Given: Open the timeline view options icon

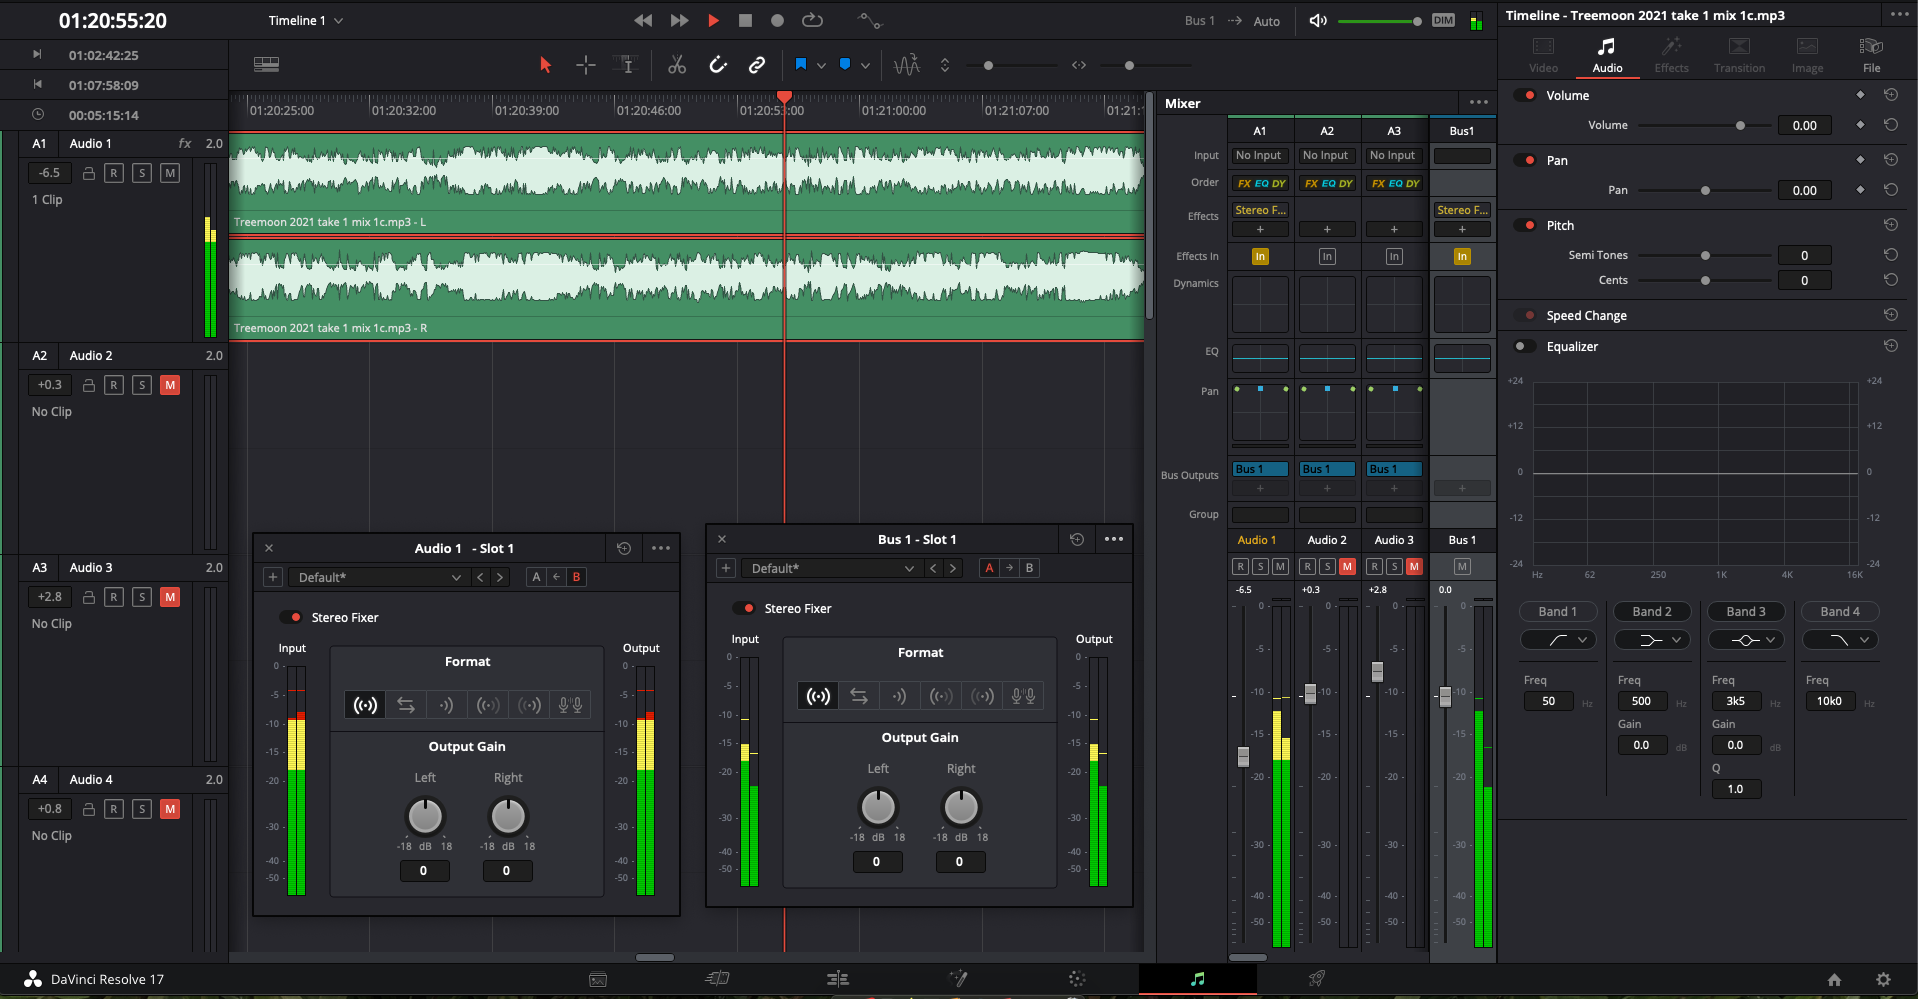Looking at the screenshot, I should 266,65.
